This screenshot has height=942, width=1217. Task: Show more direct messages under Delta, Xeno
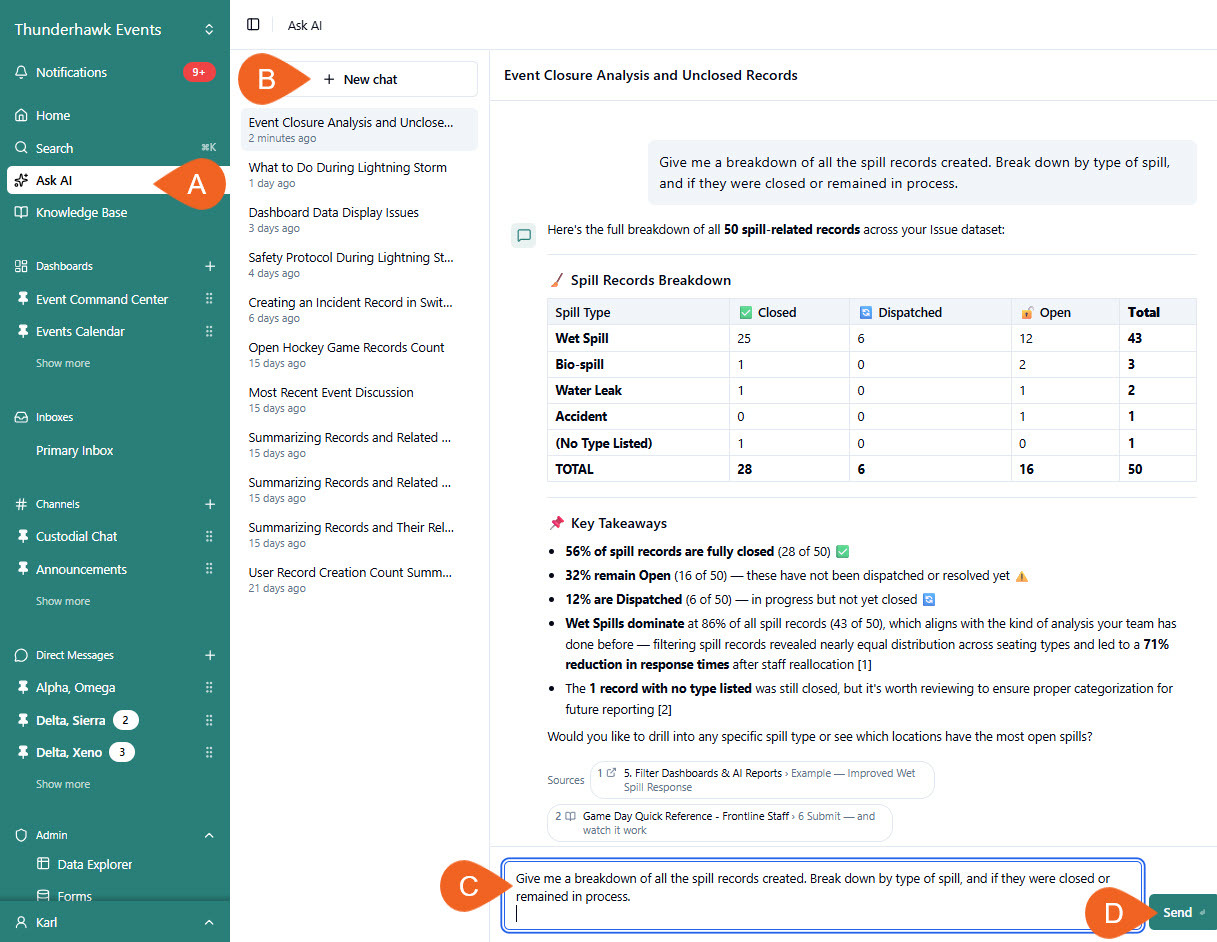point(63,784)
